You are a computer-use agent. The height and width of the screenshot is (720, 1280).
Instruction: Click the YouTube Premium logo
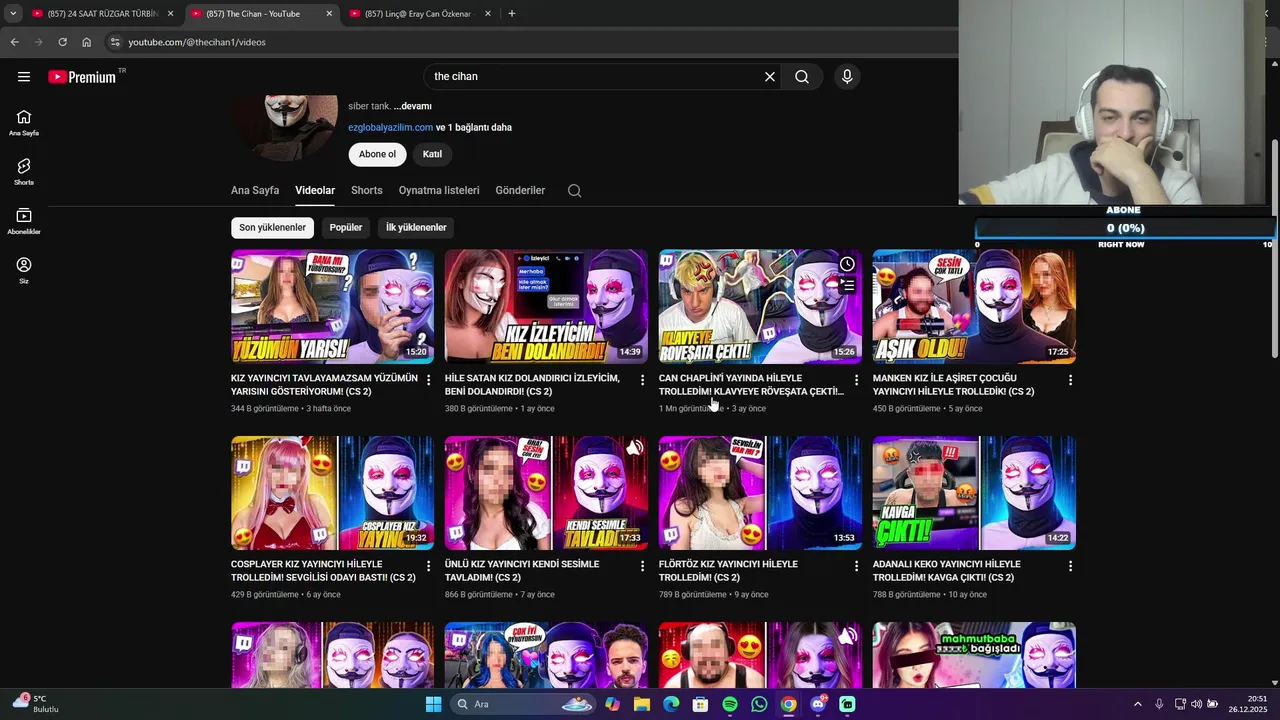[82, 77]
